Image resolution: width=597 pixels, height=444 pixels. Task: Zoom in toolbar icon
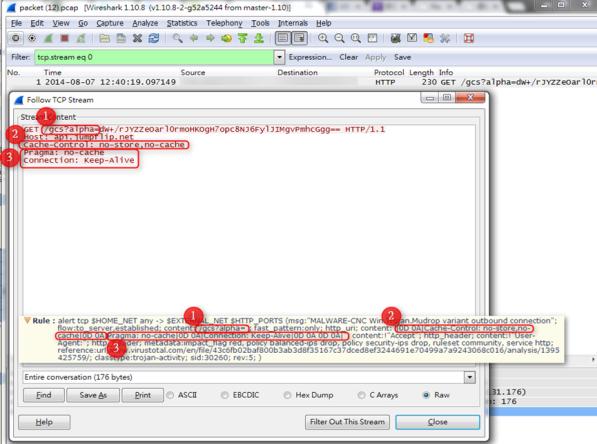coord(323,38)
